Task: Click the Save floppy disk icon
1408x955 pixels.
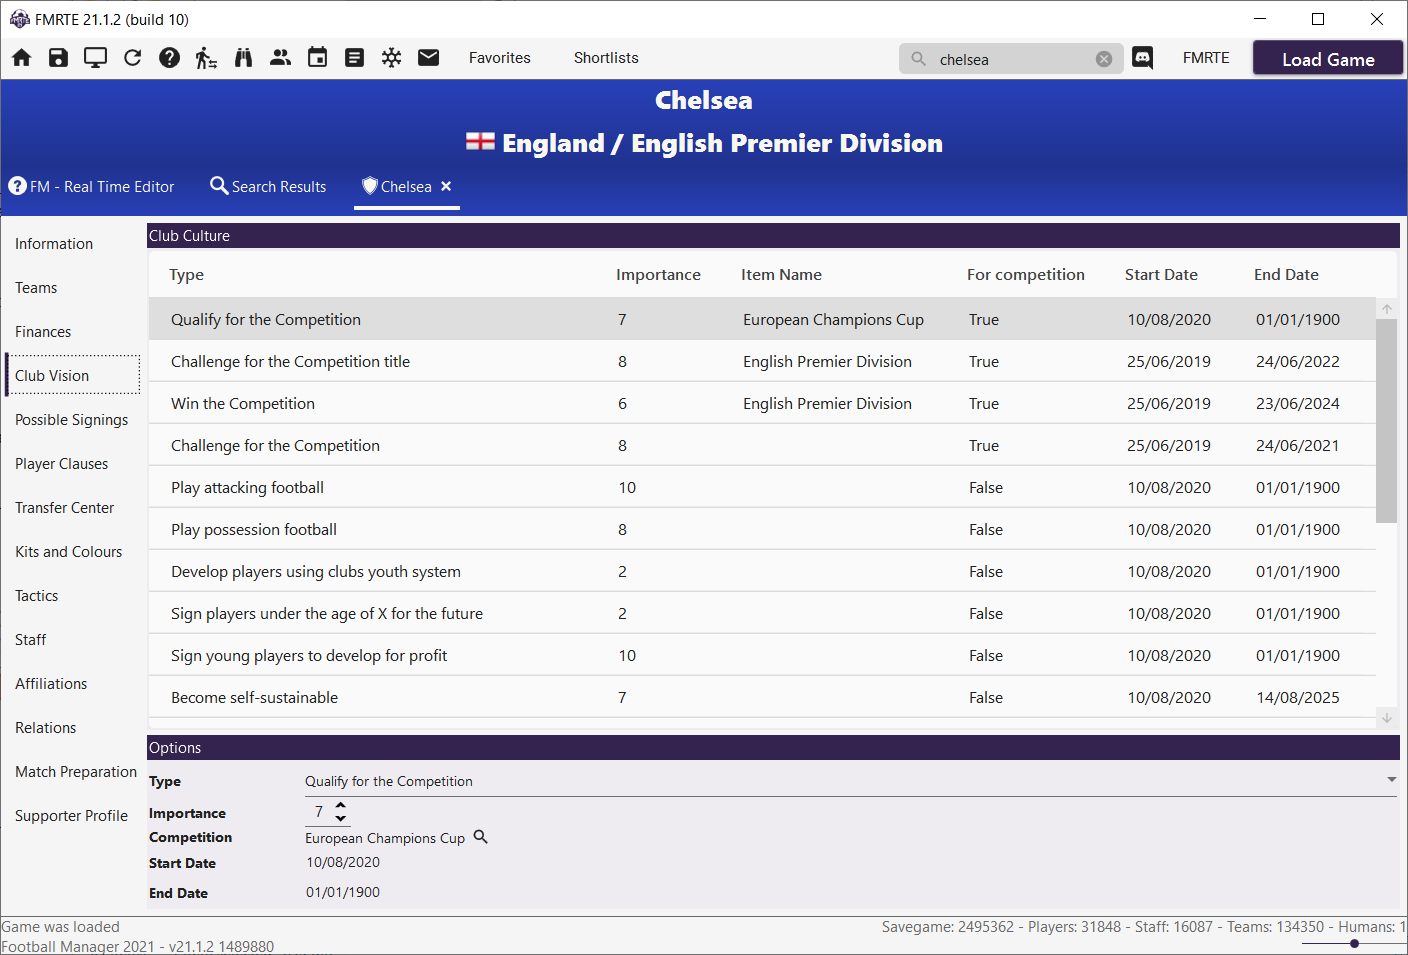Action: [x=59, y=58]
